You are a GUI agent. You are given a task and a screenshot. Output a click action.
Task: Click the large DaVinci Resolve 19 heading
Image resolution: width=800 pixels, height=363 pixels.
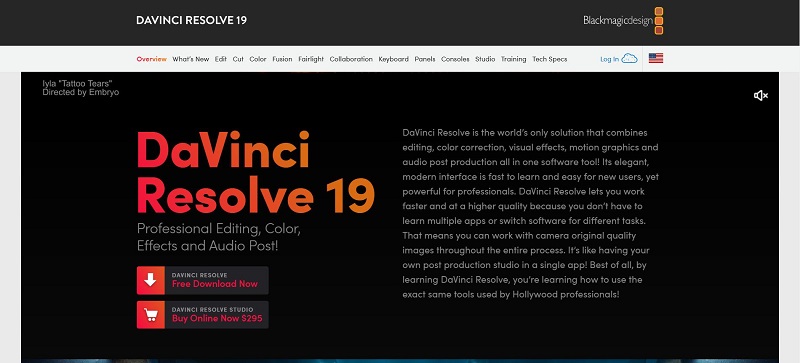tap(255, 173)
